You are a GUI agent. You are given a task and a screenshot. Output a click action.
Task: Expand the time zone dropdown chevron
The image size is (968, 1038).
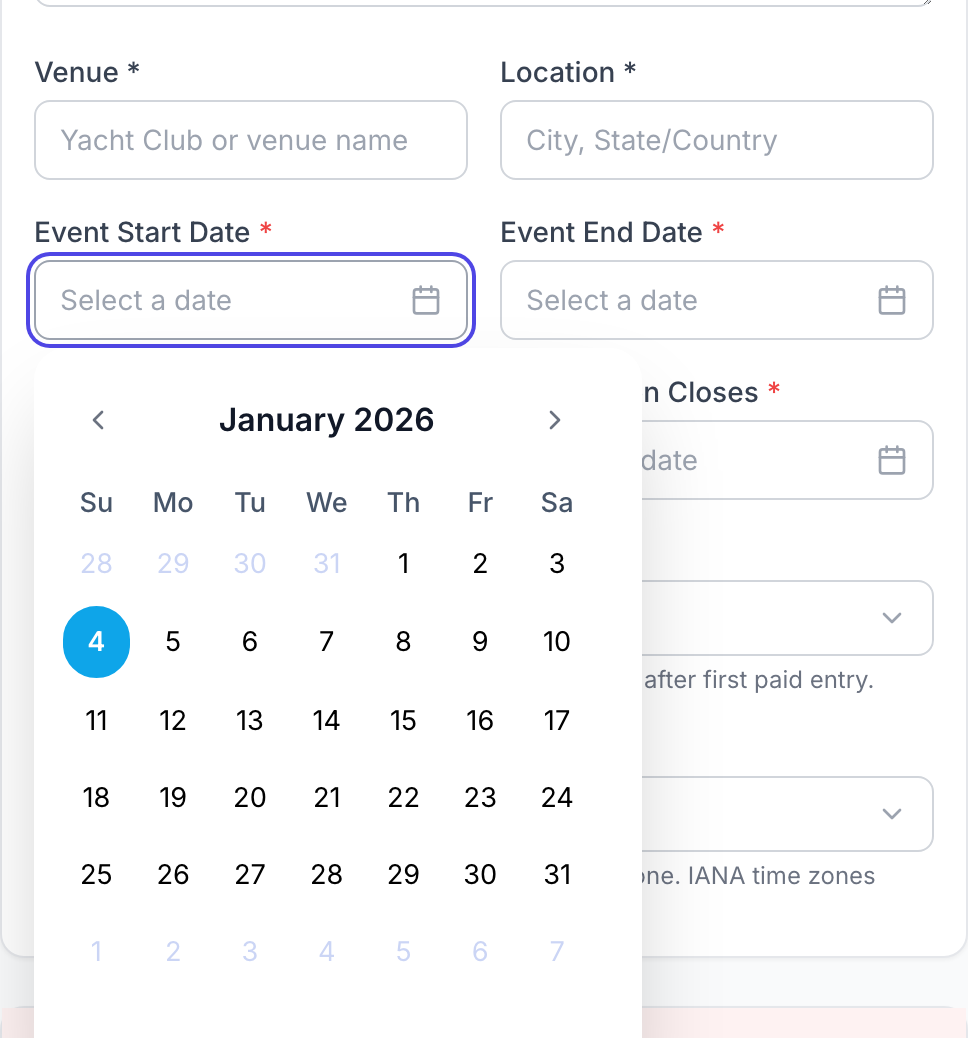tap(892, 814)
